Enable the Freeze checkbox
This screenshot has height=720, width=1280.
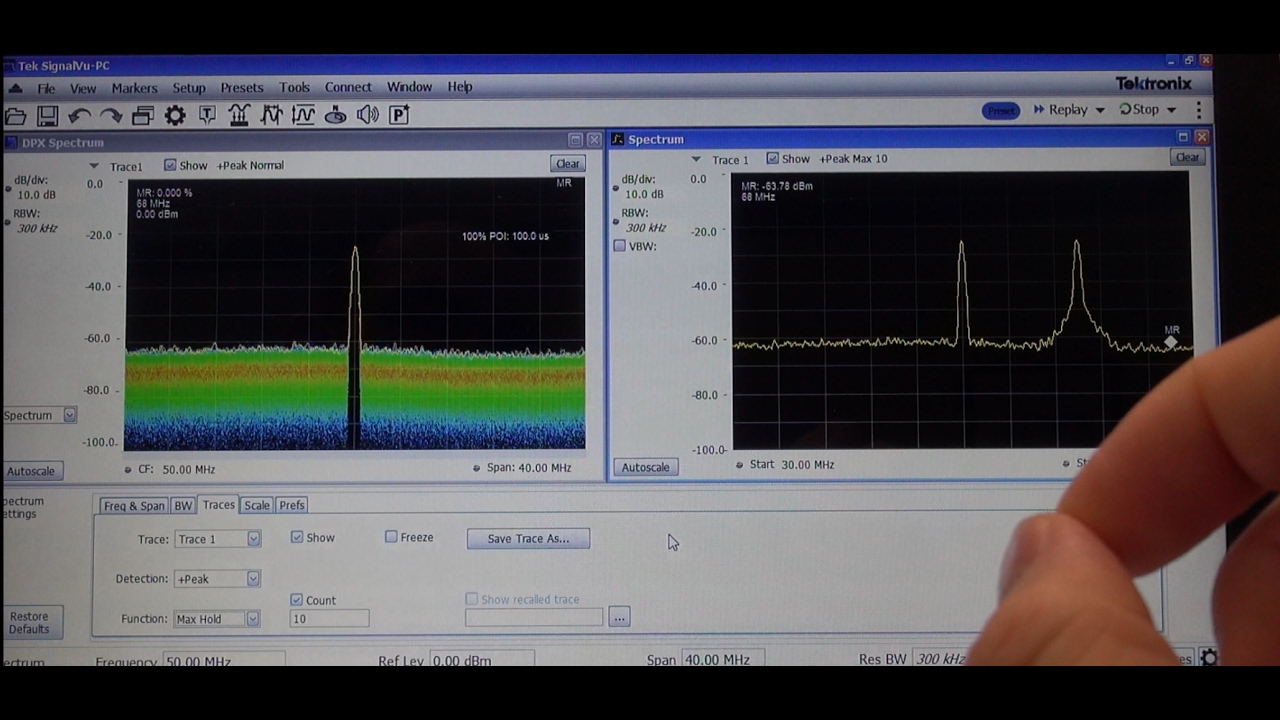391,537
